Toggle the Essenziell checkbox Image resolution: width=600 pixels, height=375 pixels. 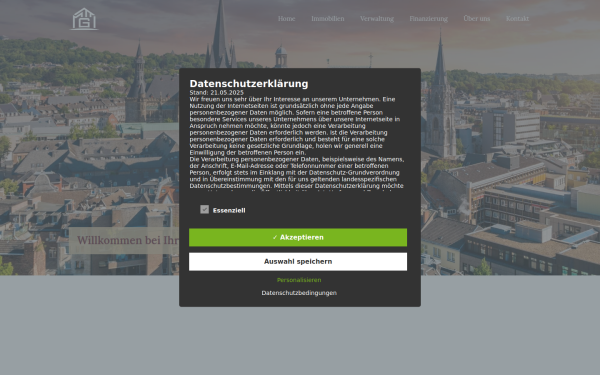click(204, 209)
